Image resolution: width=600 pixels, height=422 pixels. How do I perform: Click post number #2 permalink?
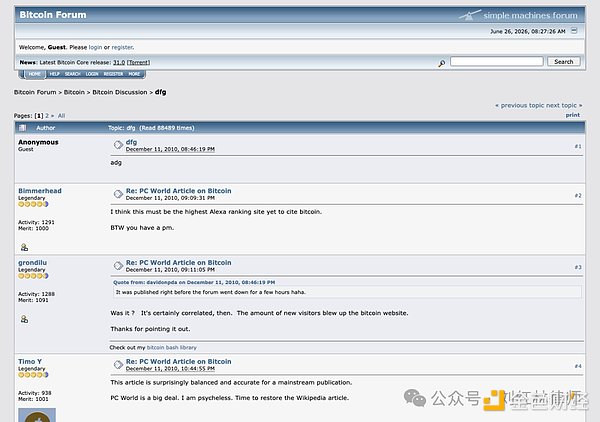point(578,196)
